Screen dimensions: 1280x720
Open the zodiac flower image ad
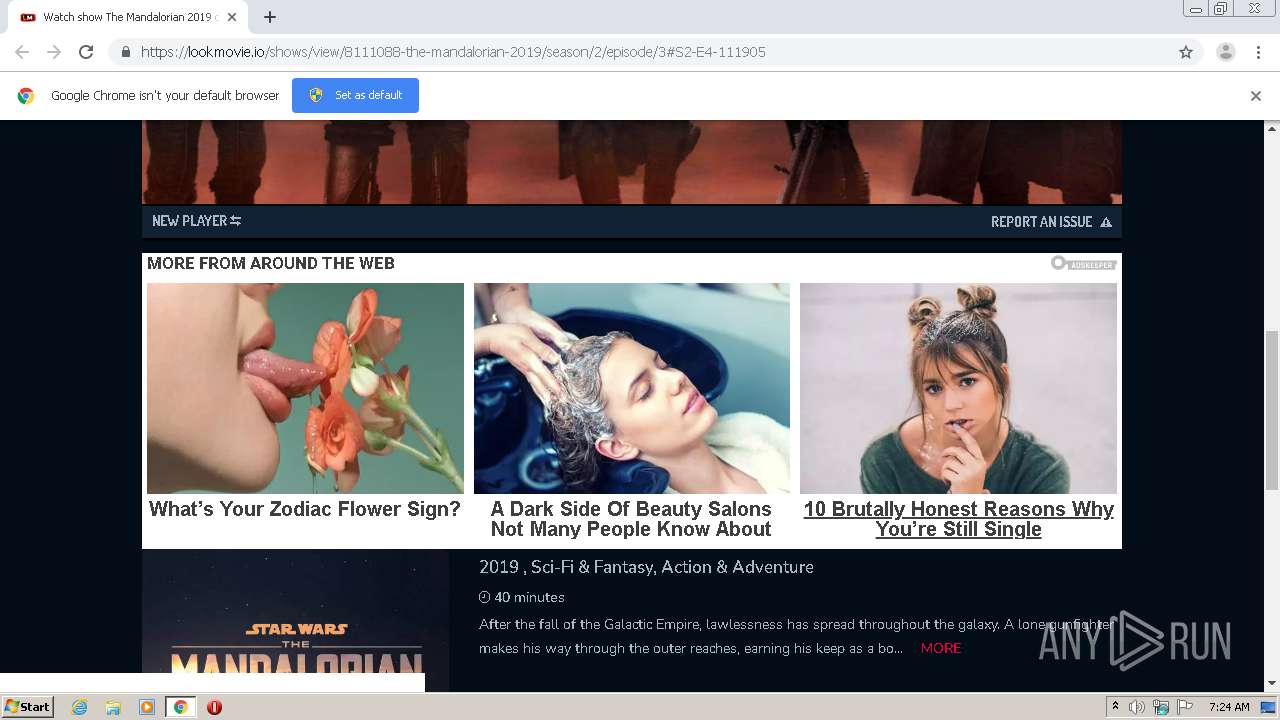point(305,388)
